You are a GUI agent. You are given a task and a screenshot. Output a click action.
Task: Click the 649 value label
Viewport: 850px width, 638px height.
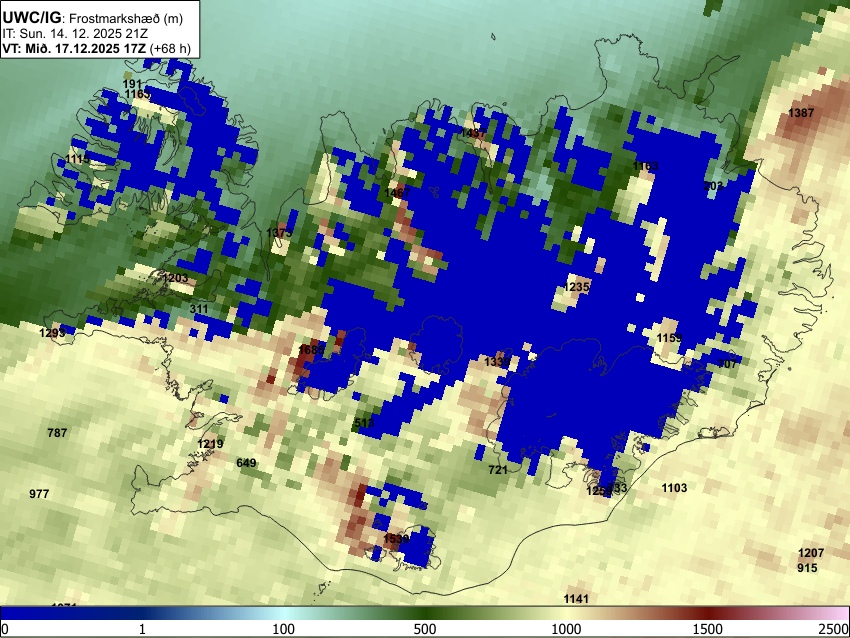(246, 463)
